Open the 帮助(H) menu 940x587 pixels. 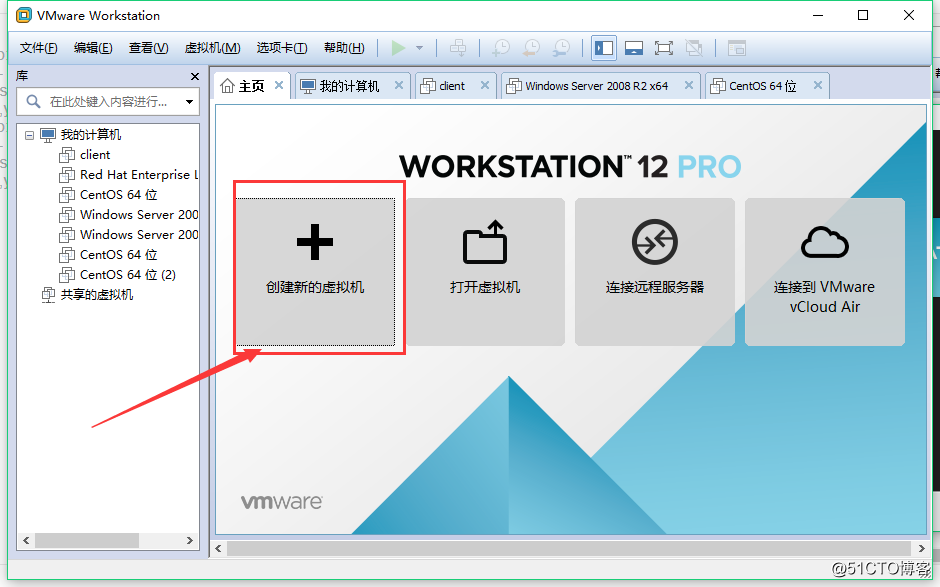point(344,48)
